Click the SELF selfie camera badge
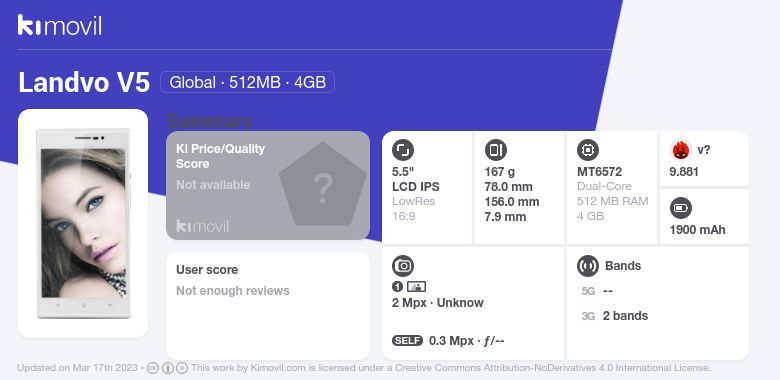This screenshot has width=780, height=380. (x=407, y=341)
